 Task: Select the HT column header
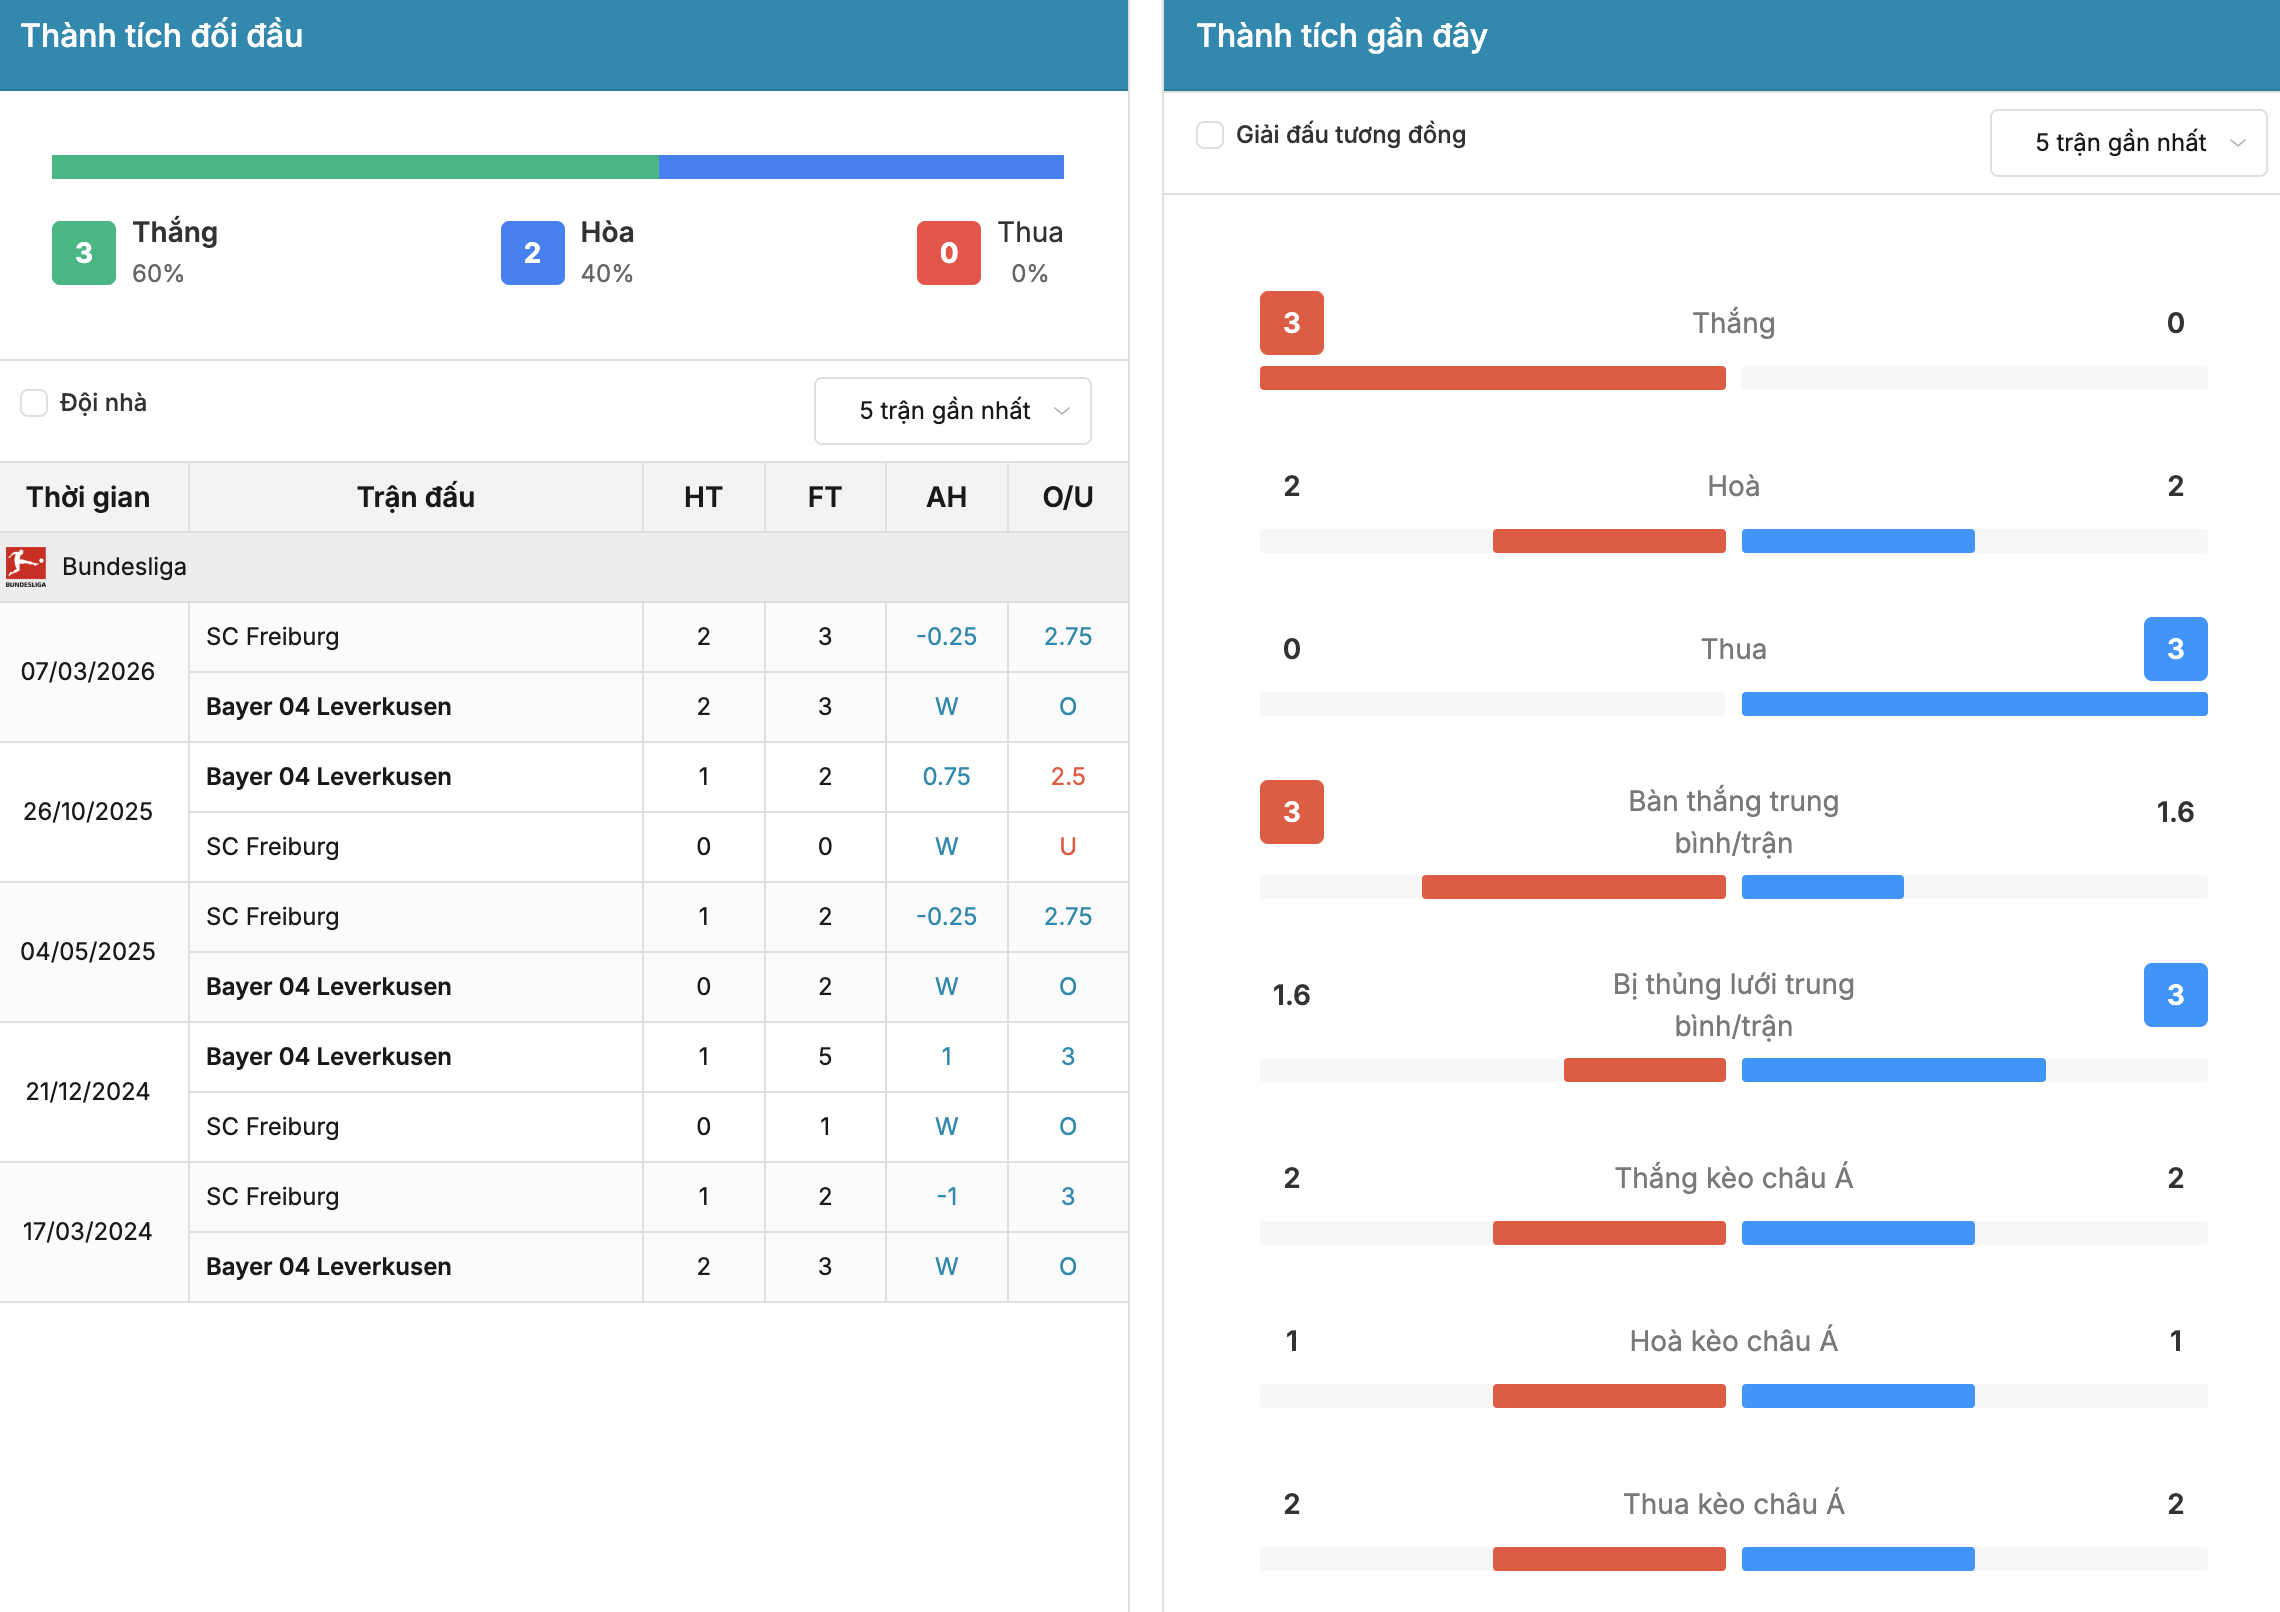[x=703, y=497]
